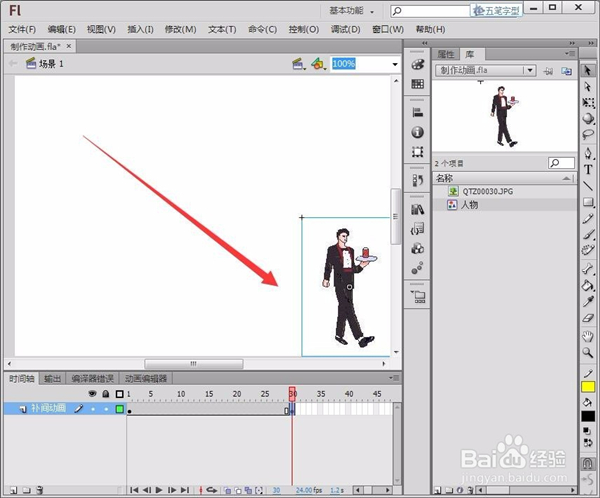Click the Edit Scene clapperboard icon

298,64
